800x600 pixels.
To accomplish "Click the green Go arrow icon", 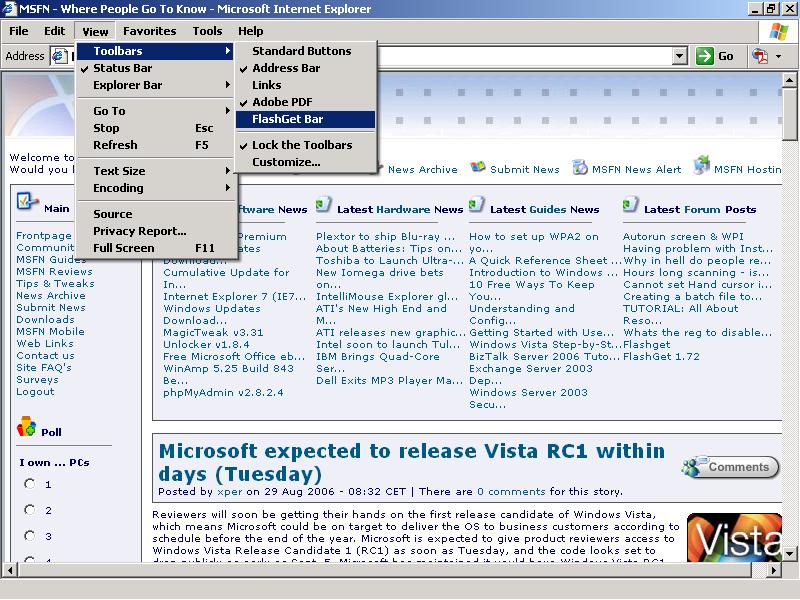I will [705, 56].
